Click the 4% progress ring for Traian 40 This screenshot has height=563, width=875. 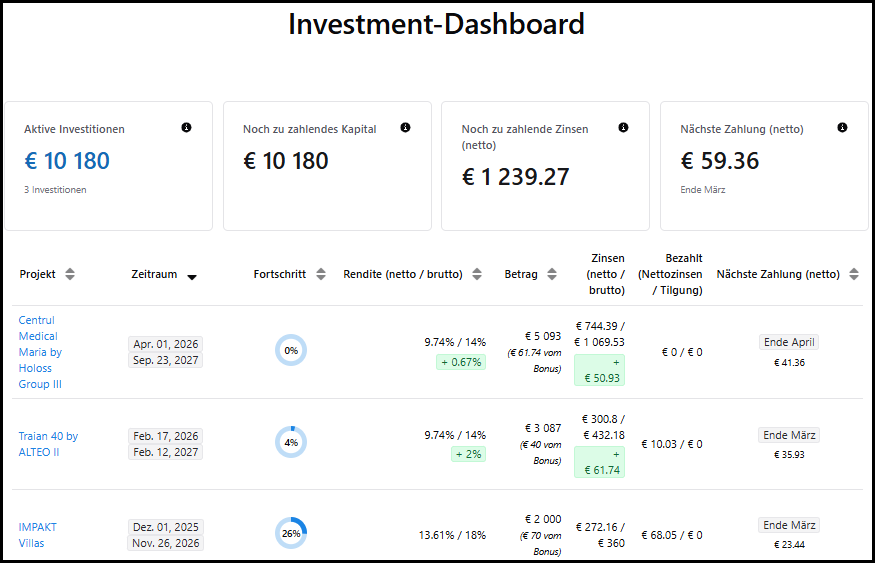291,442
